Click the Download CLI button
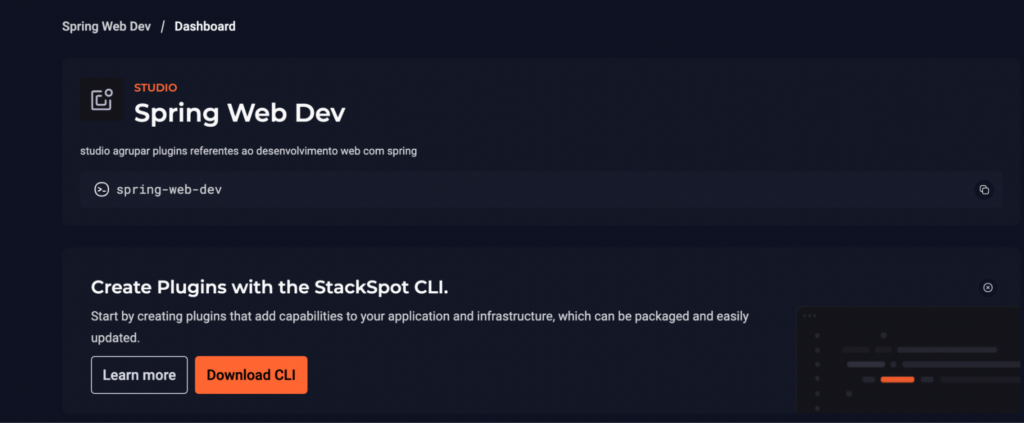 click(x=251, y=375)
